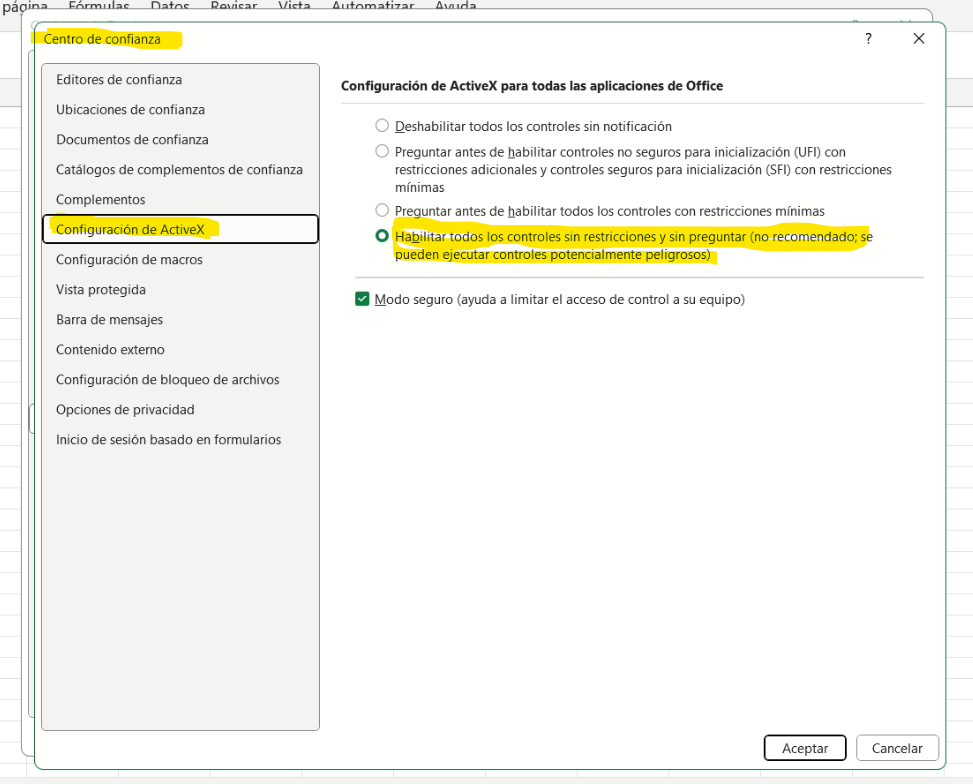Open Ubicaciones de confianza section
The height and width of the screenshot is (784, 973).
click(x=180, y=109)
